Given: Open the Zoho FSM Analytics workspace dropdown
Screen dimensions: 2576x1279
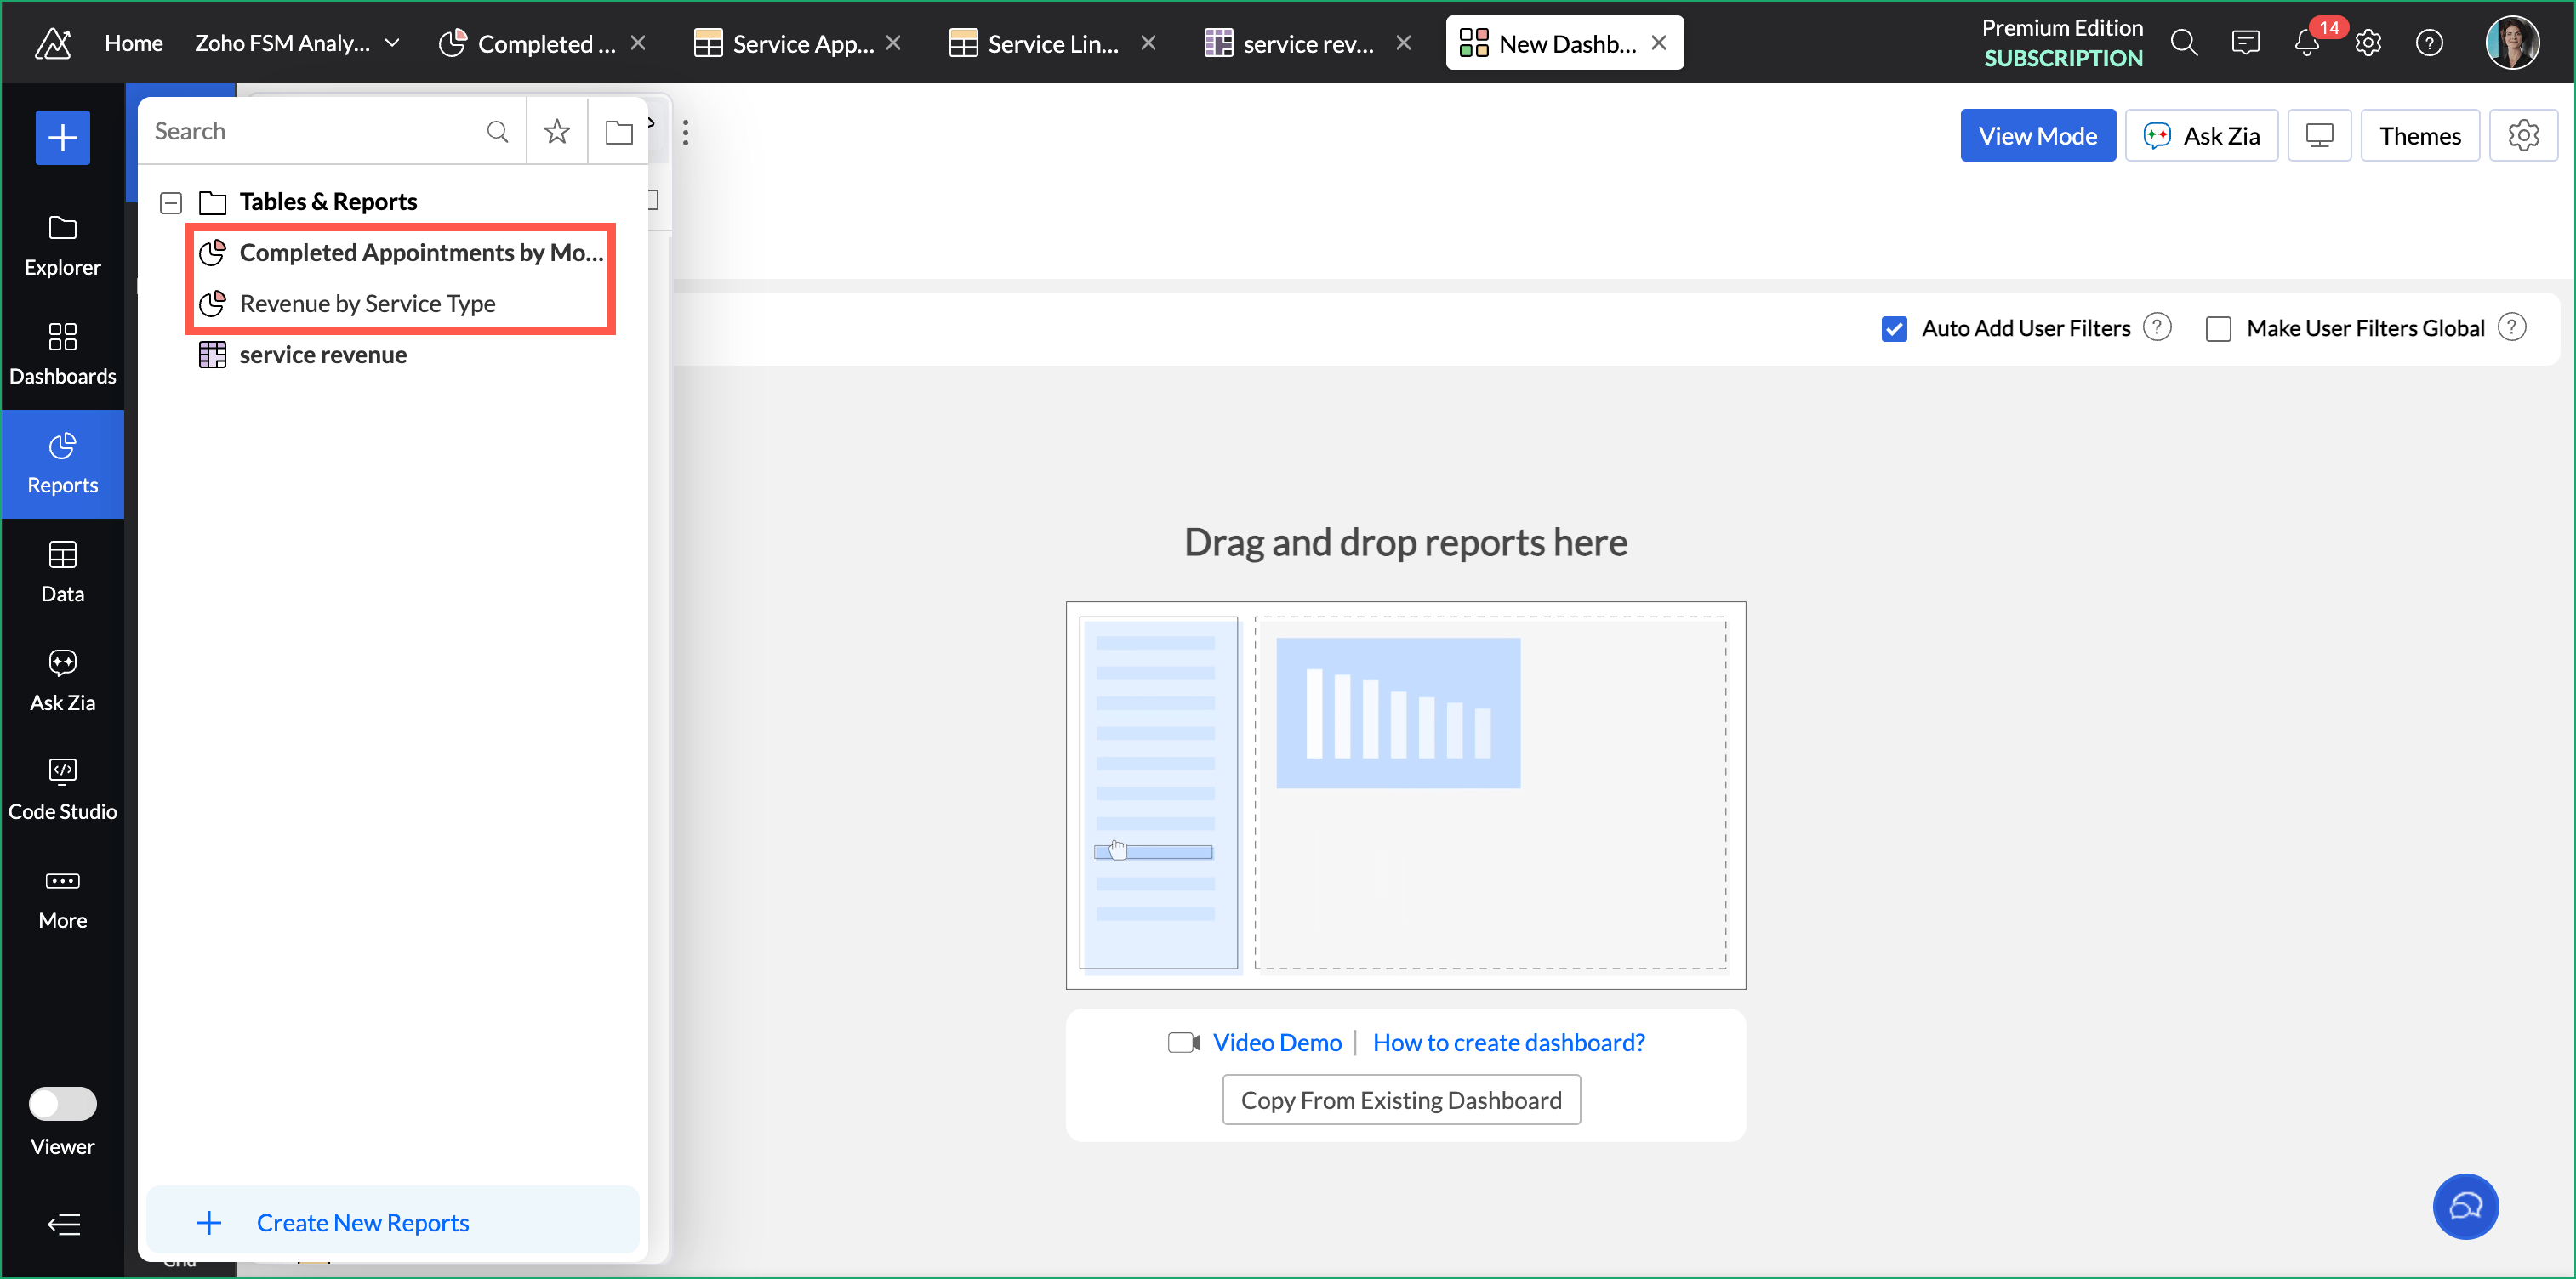Looking at the screenshot, I should tap(392, 43).
